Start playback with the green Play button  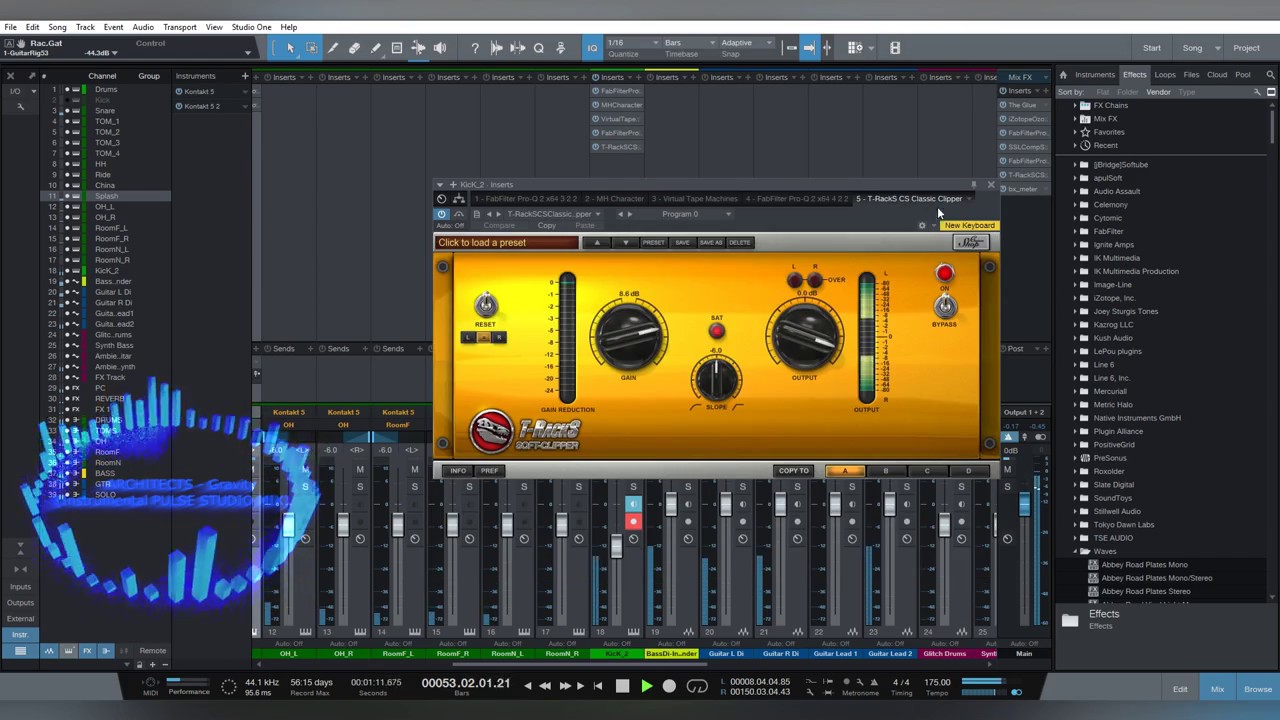(x=646, y=686)
